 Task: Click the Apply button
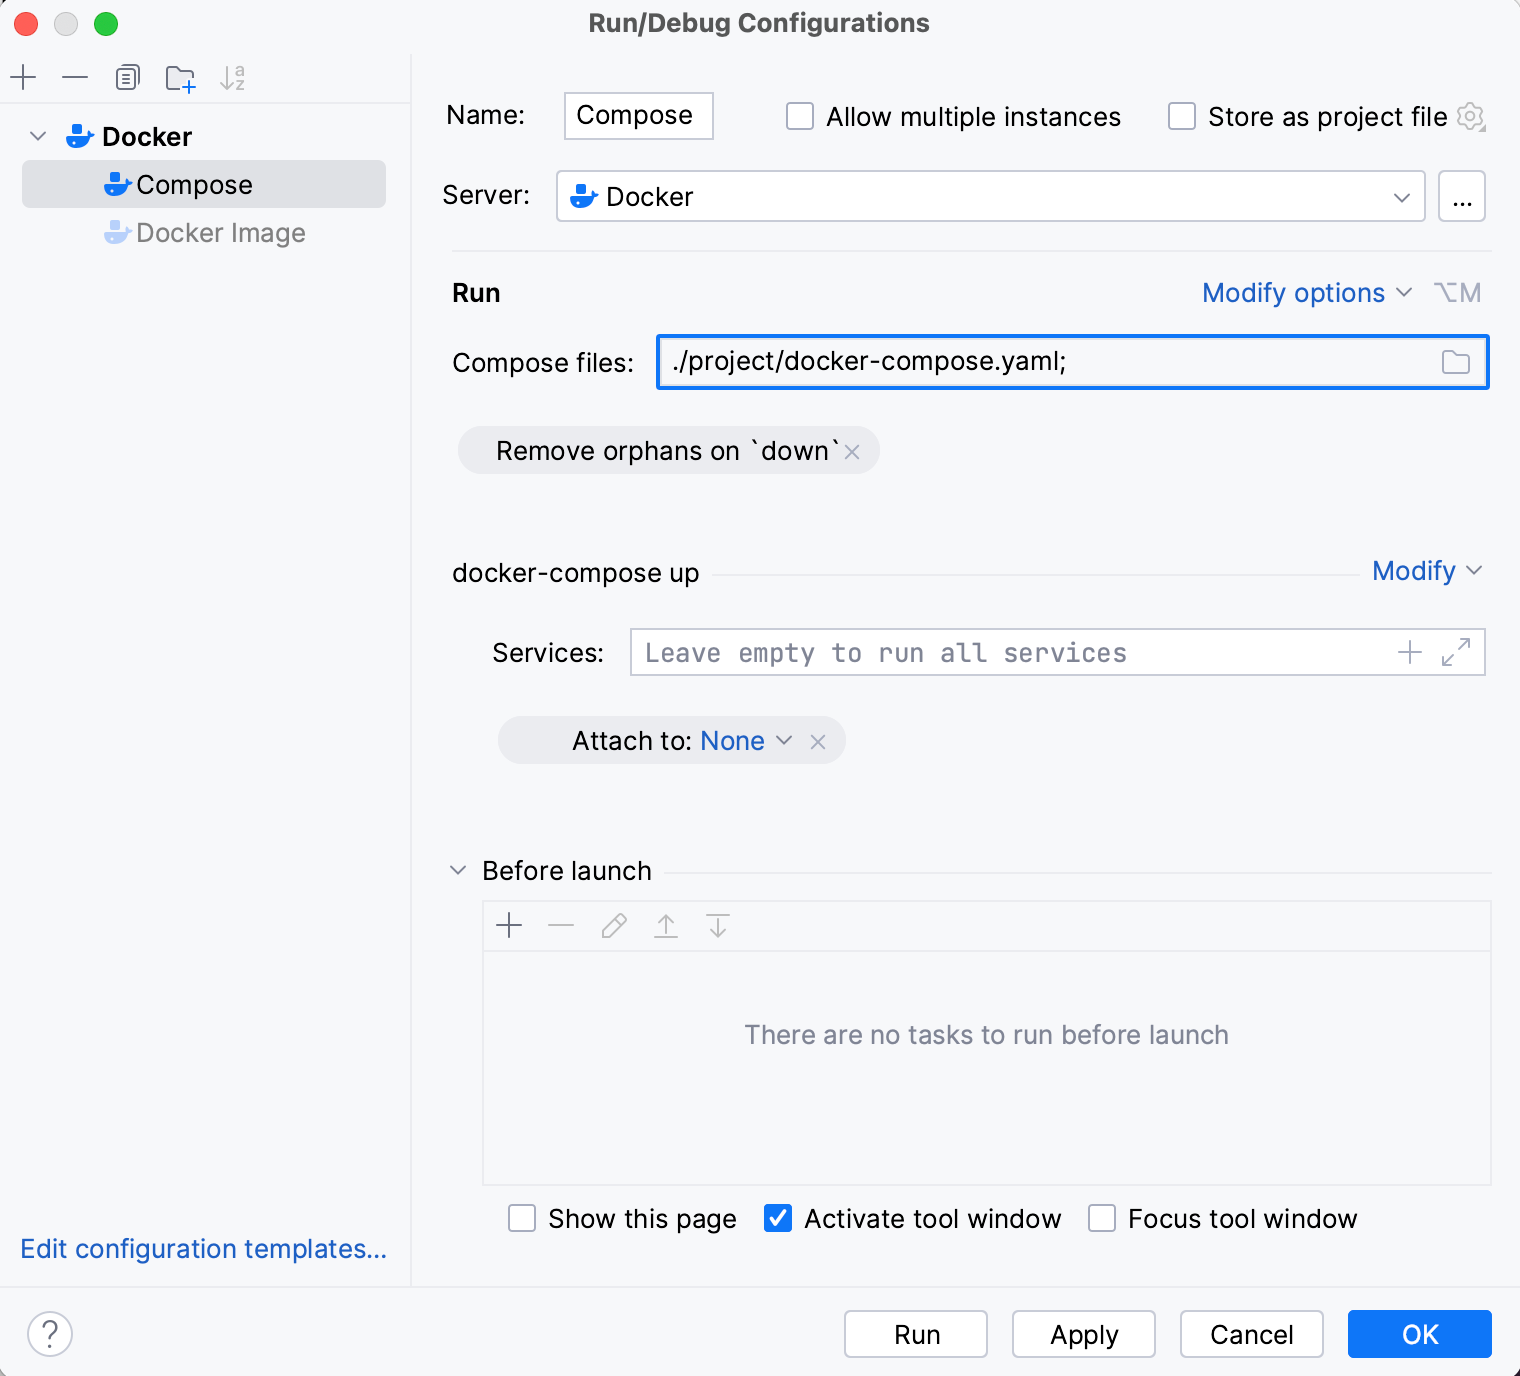coord(1083,1334)
